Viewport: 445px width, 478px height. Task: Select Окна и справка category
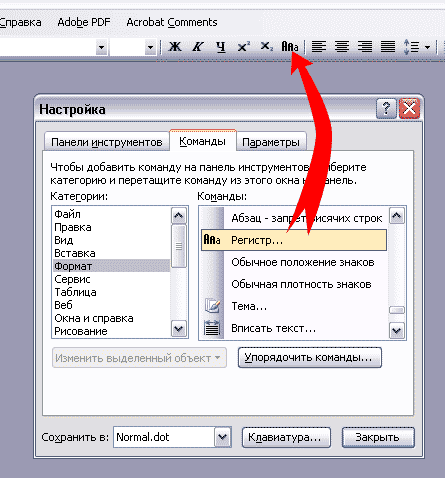pyautogui.click(x=111, y=318)
